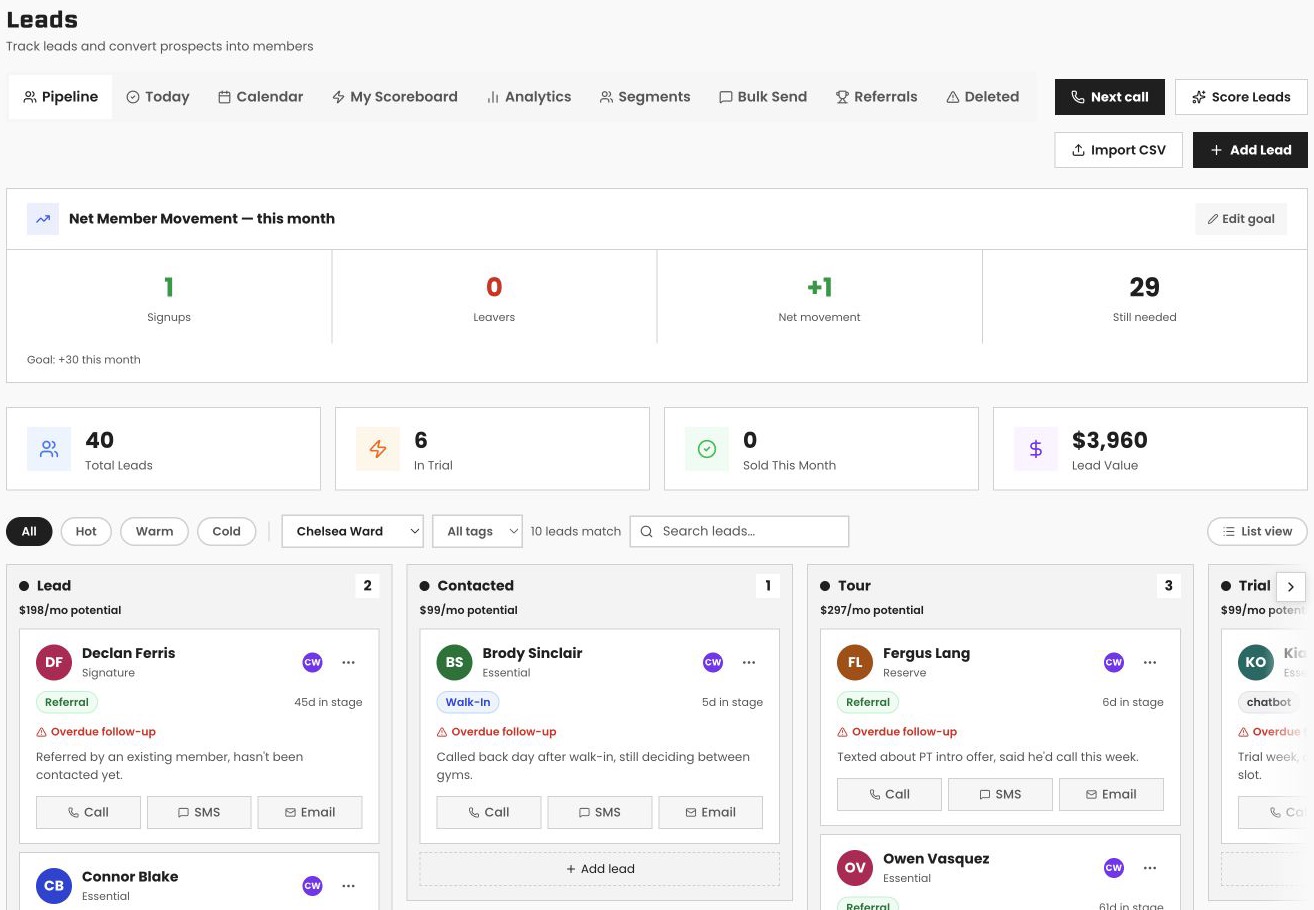Open the three-dot menu on Fergus Lang card
Screen dimensions: 1314x910
coord(1150,662)
